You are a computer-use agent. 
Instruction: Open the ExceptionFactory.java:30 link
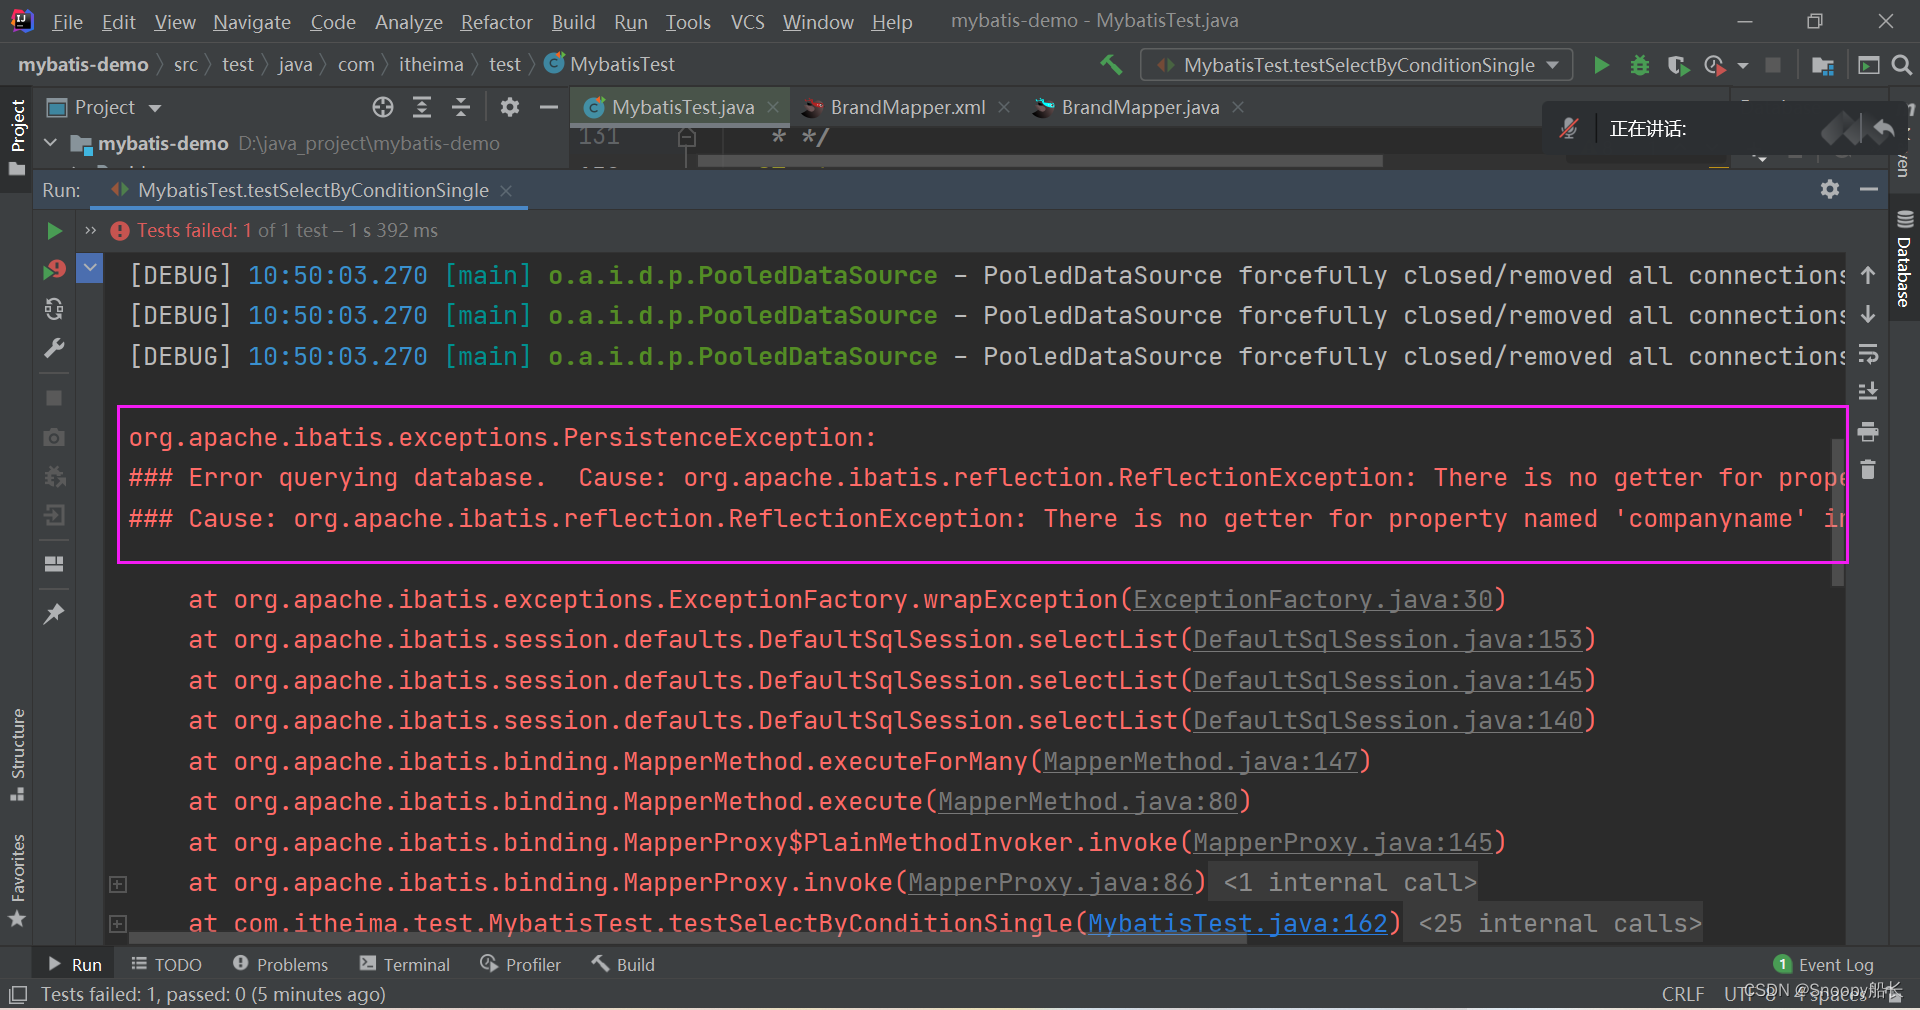[1313, 599]
